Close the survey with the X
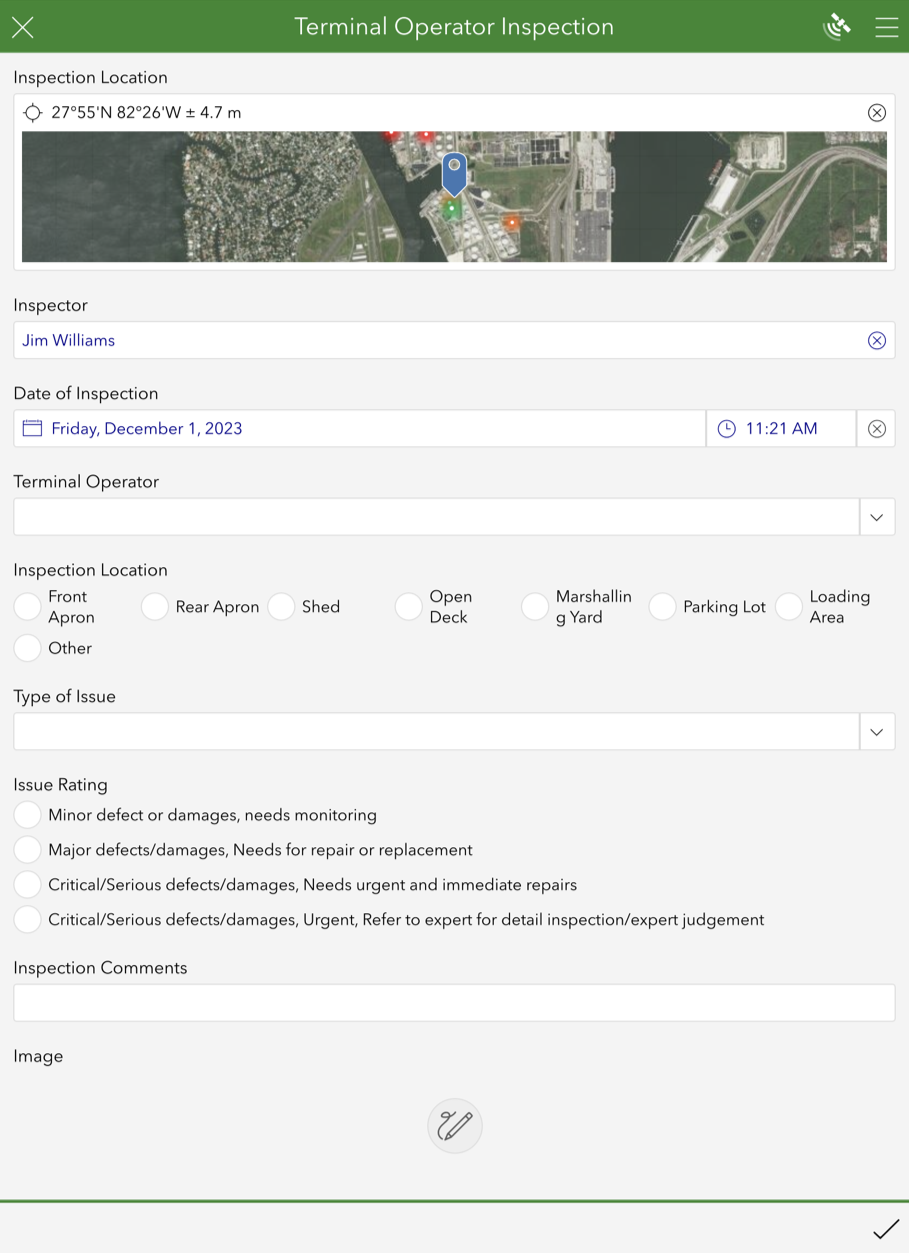 click(22, 27)
